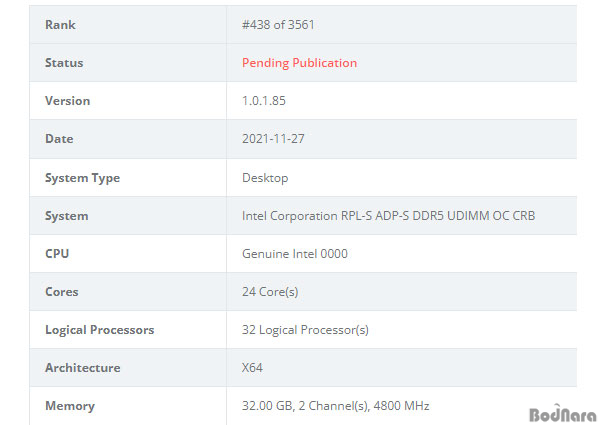The height and width of the screenshot is (425, 600).
Task: Click the System Type label
Action: click(82, 178)
